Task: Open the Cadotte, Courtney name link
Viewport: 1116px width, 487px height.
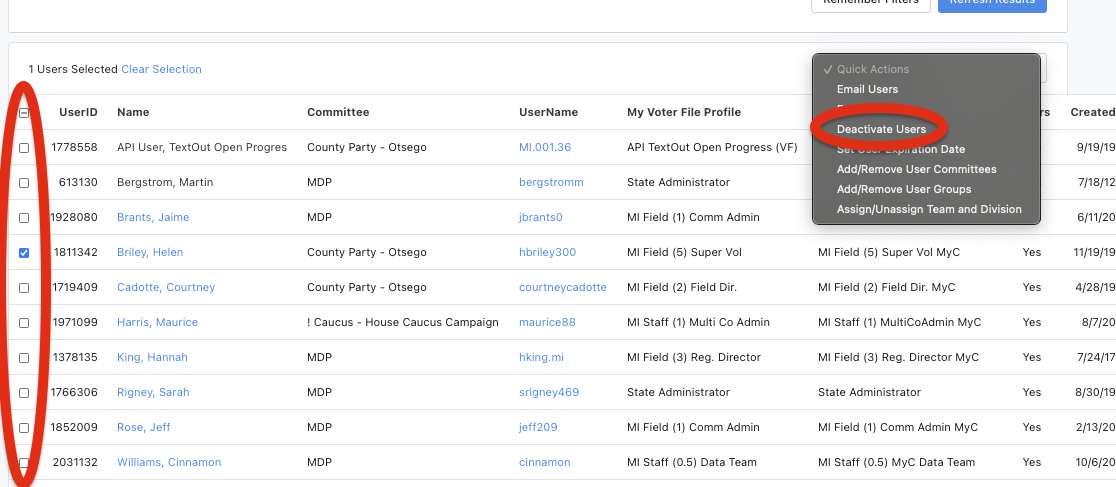Action: (166, 287)
